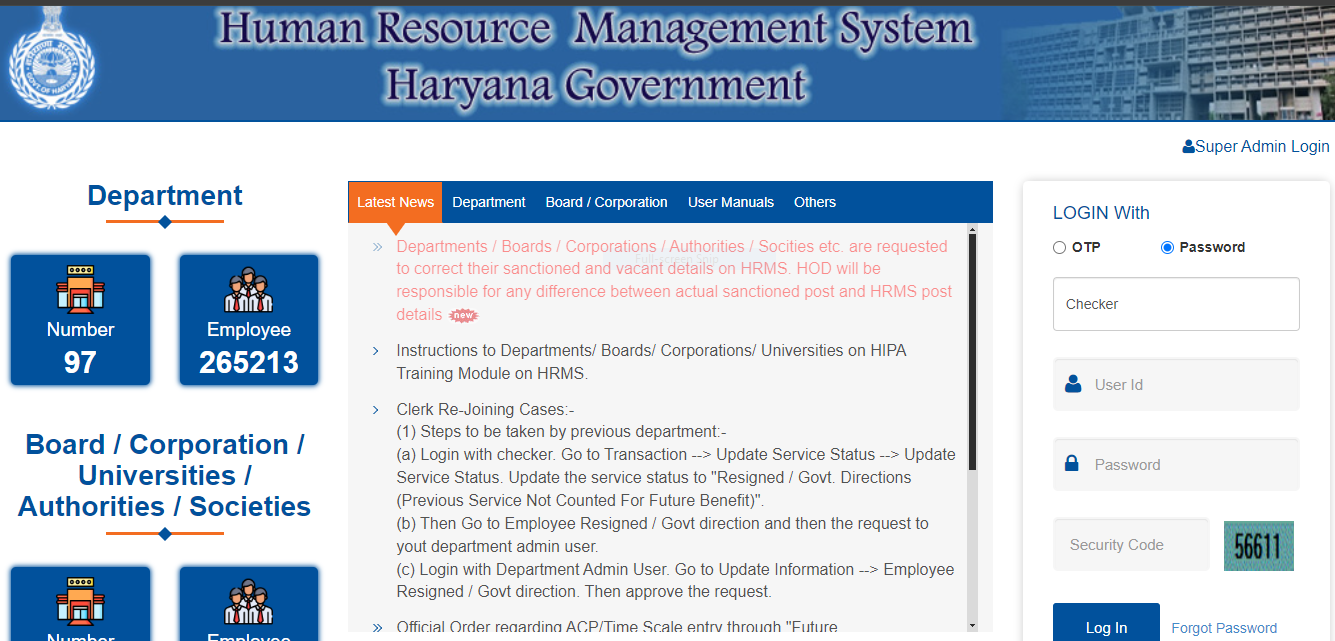Click the Department Number 97 card
The height and width of the screenshot is (641, 1335).
pyautogui.click(x=80, y=320)
